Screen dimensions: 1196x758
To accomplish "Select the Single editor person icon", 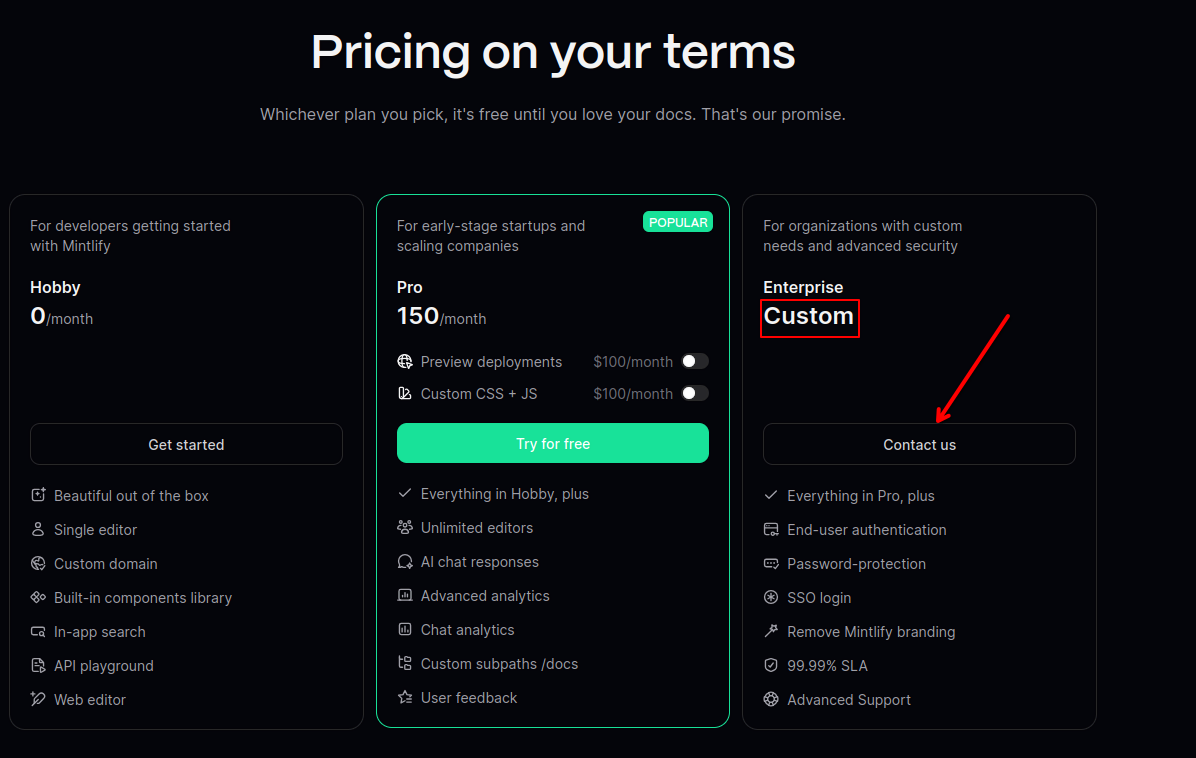I will point(37,529).
